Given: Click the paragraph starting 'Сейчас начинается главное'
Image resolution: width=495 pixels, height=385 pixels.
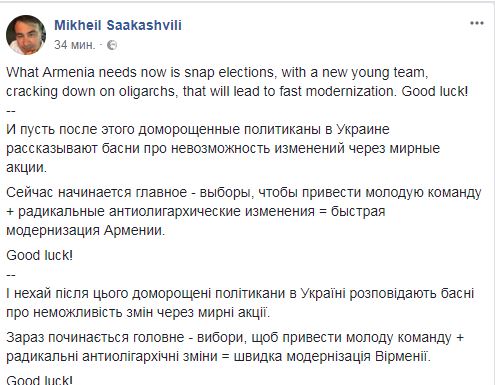Looking at the screenshot, I should [244, 211].
